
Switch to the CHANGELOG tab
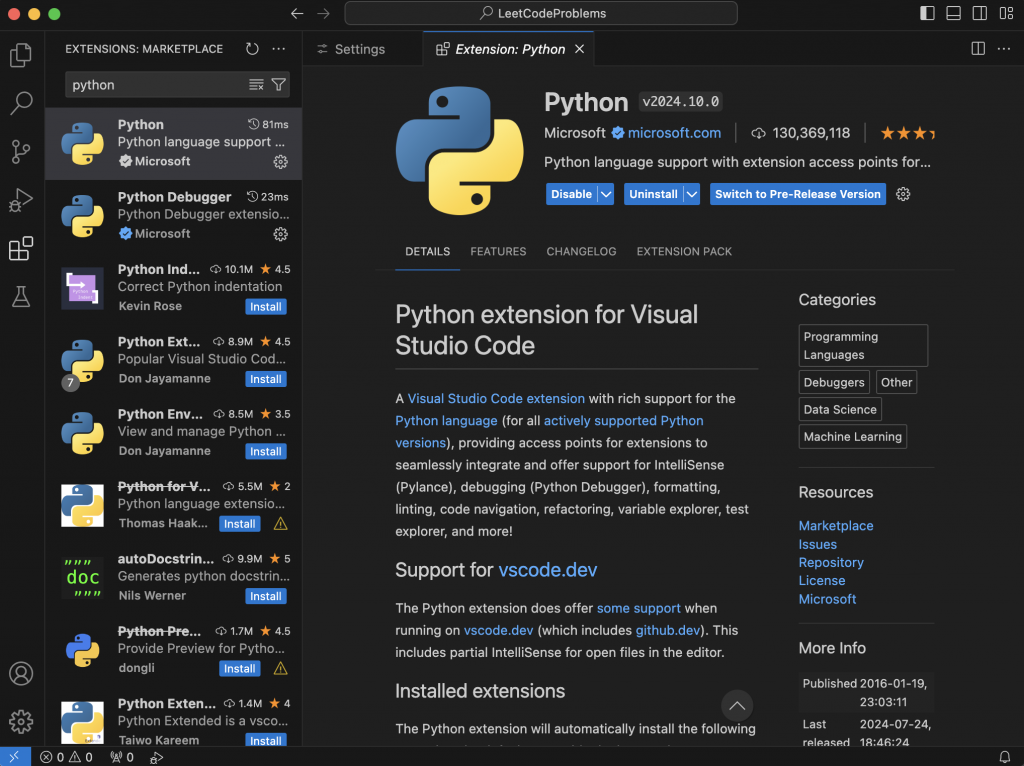[581, 252]
